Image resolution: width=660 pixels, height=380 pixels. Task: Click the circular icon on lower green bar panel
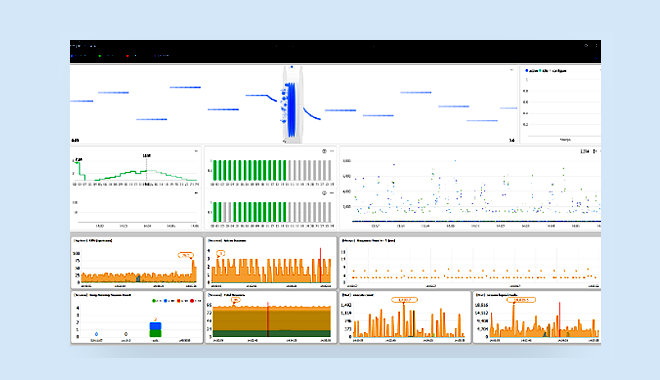[324, 193]
